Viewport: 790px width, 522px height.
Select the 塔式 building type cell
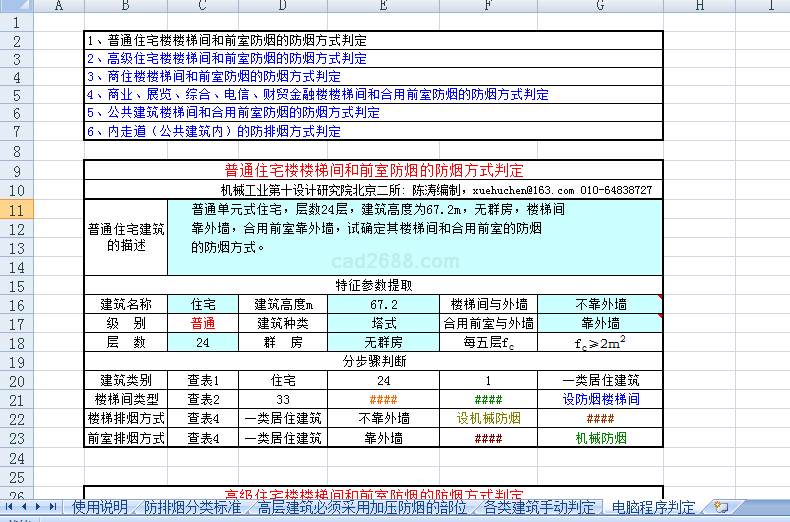click(x=384, y=323)
